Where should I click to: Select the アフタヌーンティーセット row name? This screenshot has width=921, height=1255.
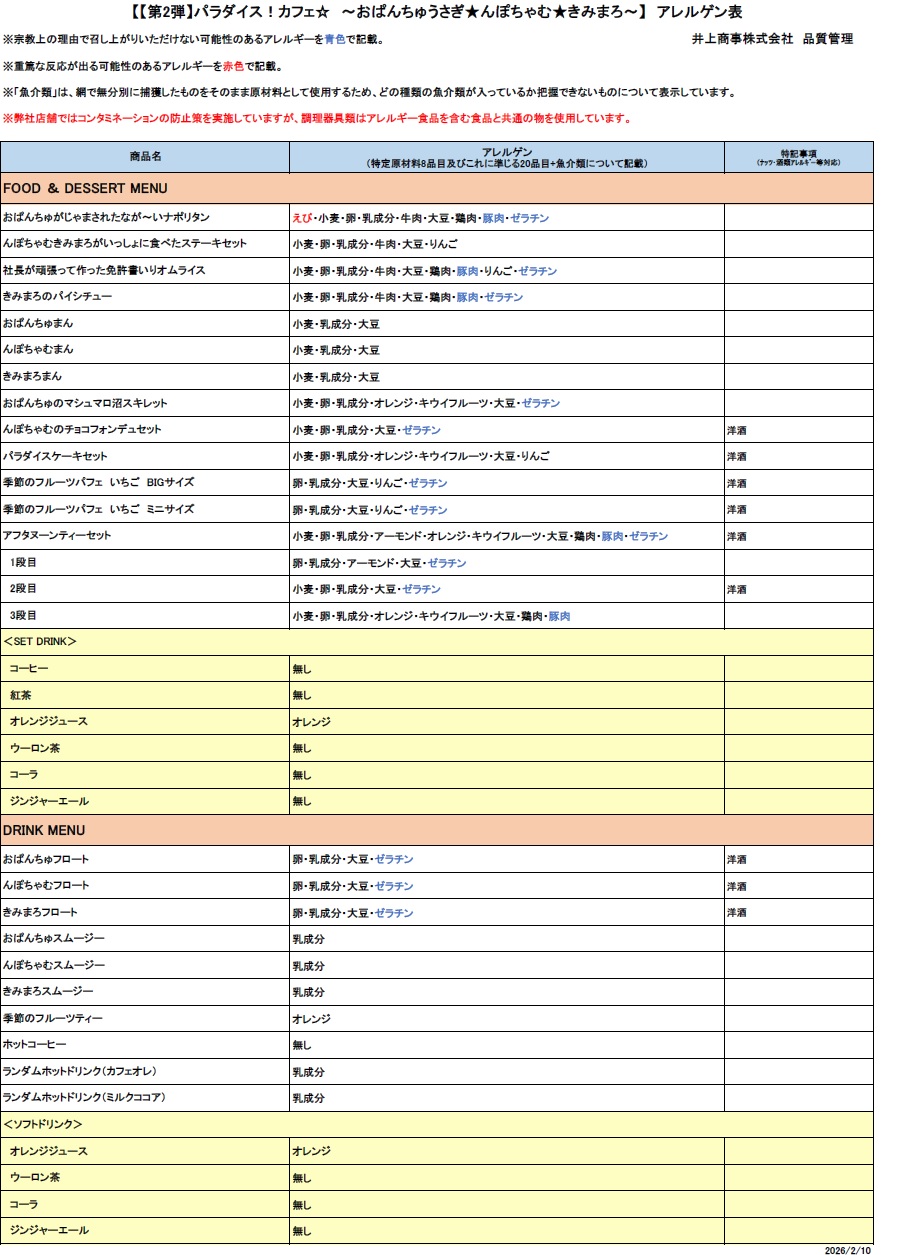click(57, 536)
